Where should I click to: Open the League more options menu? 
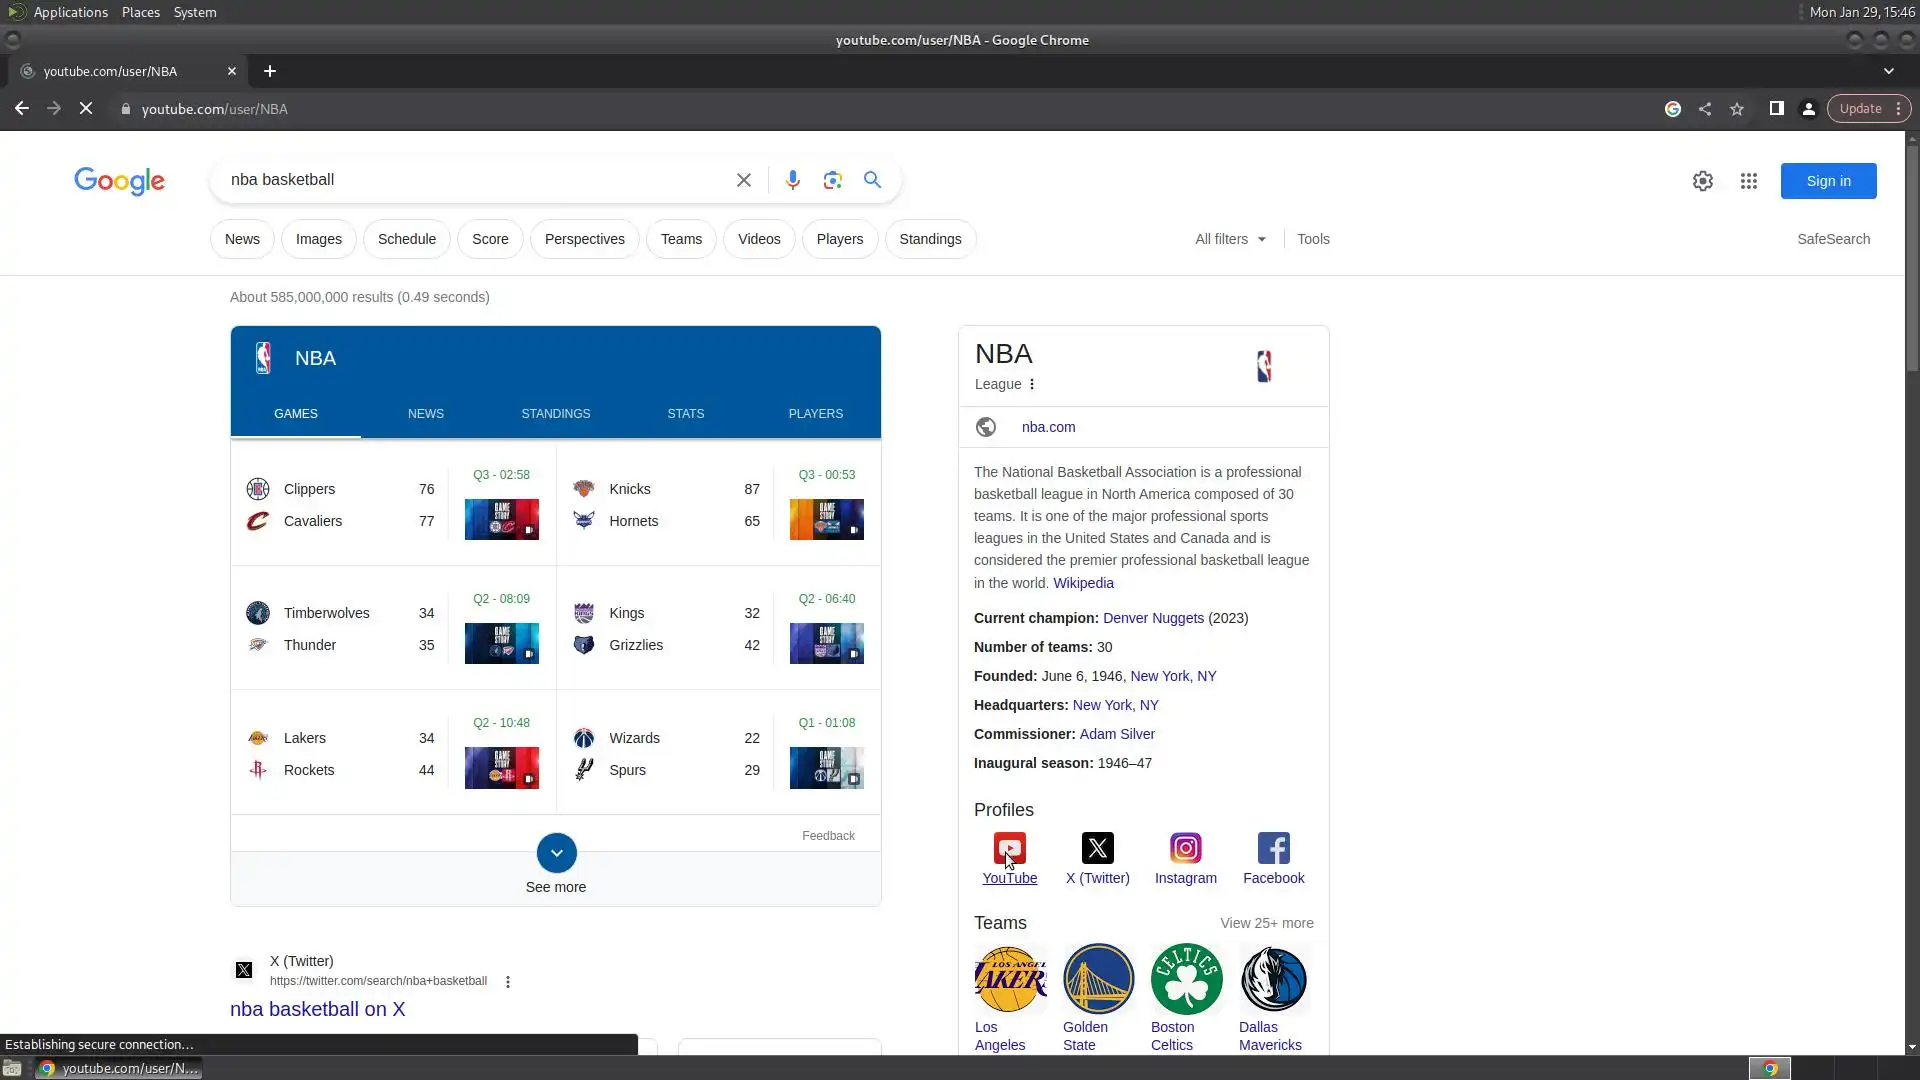point(1032,384)
